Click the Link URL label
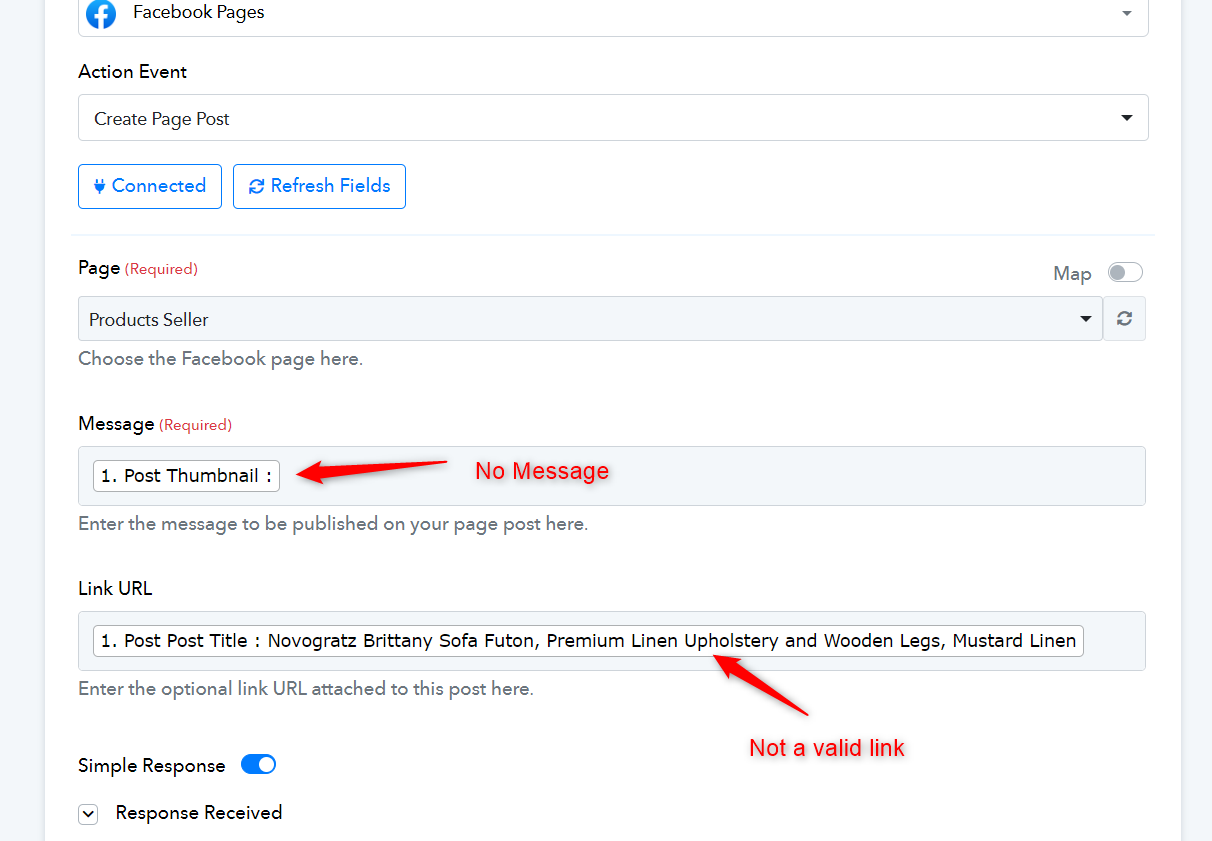 coord(115,589)
